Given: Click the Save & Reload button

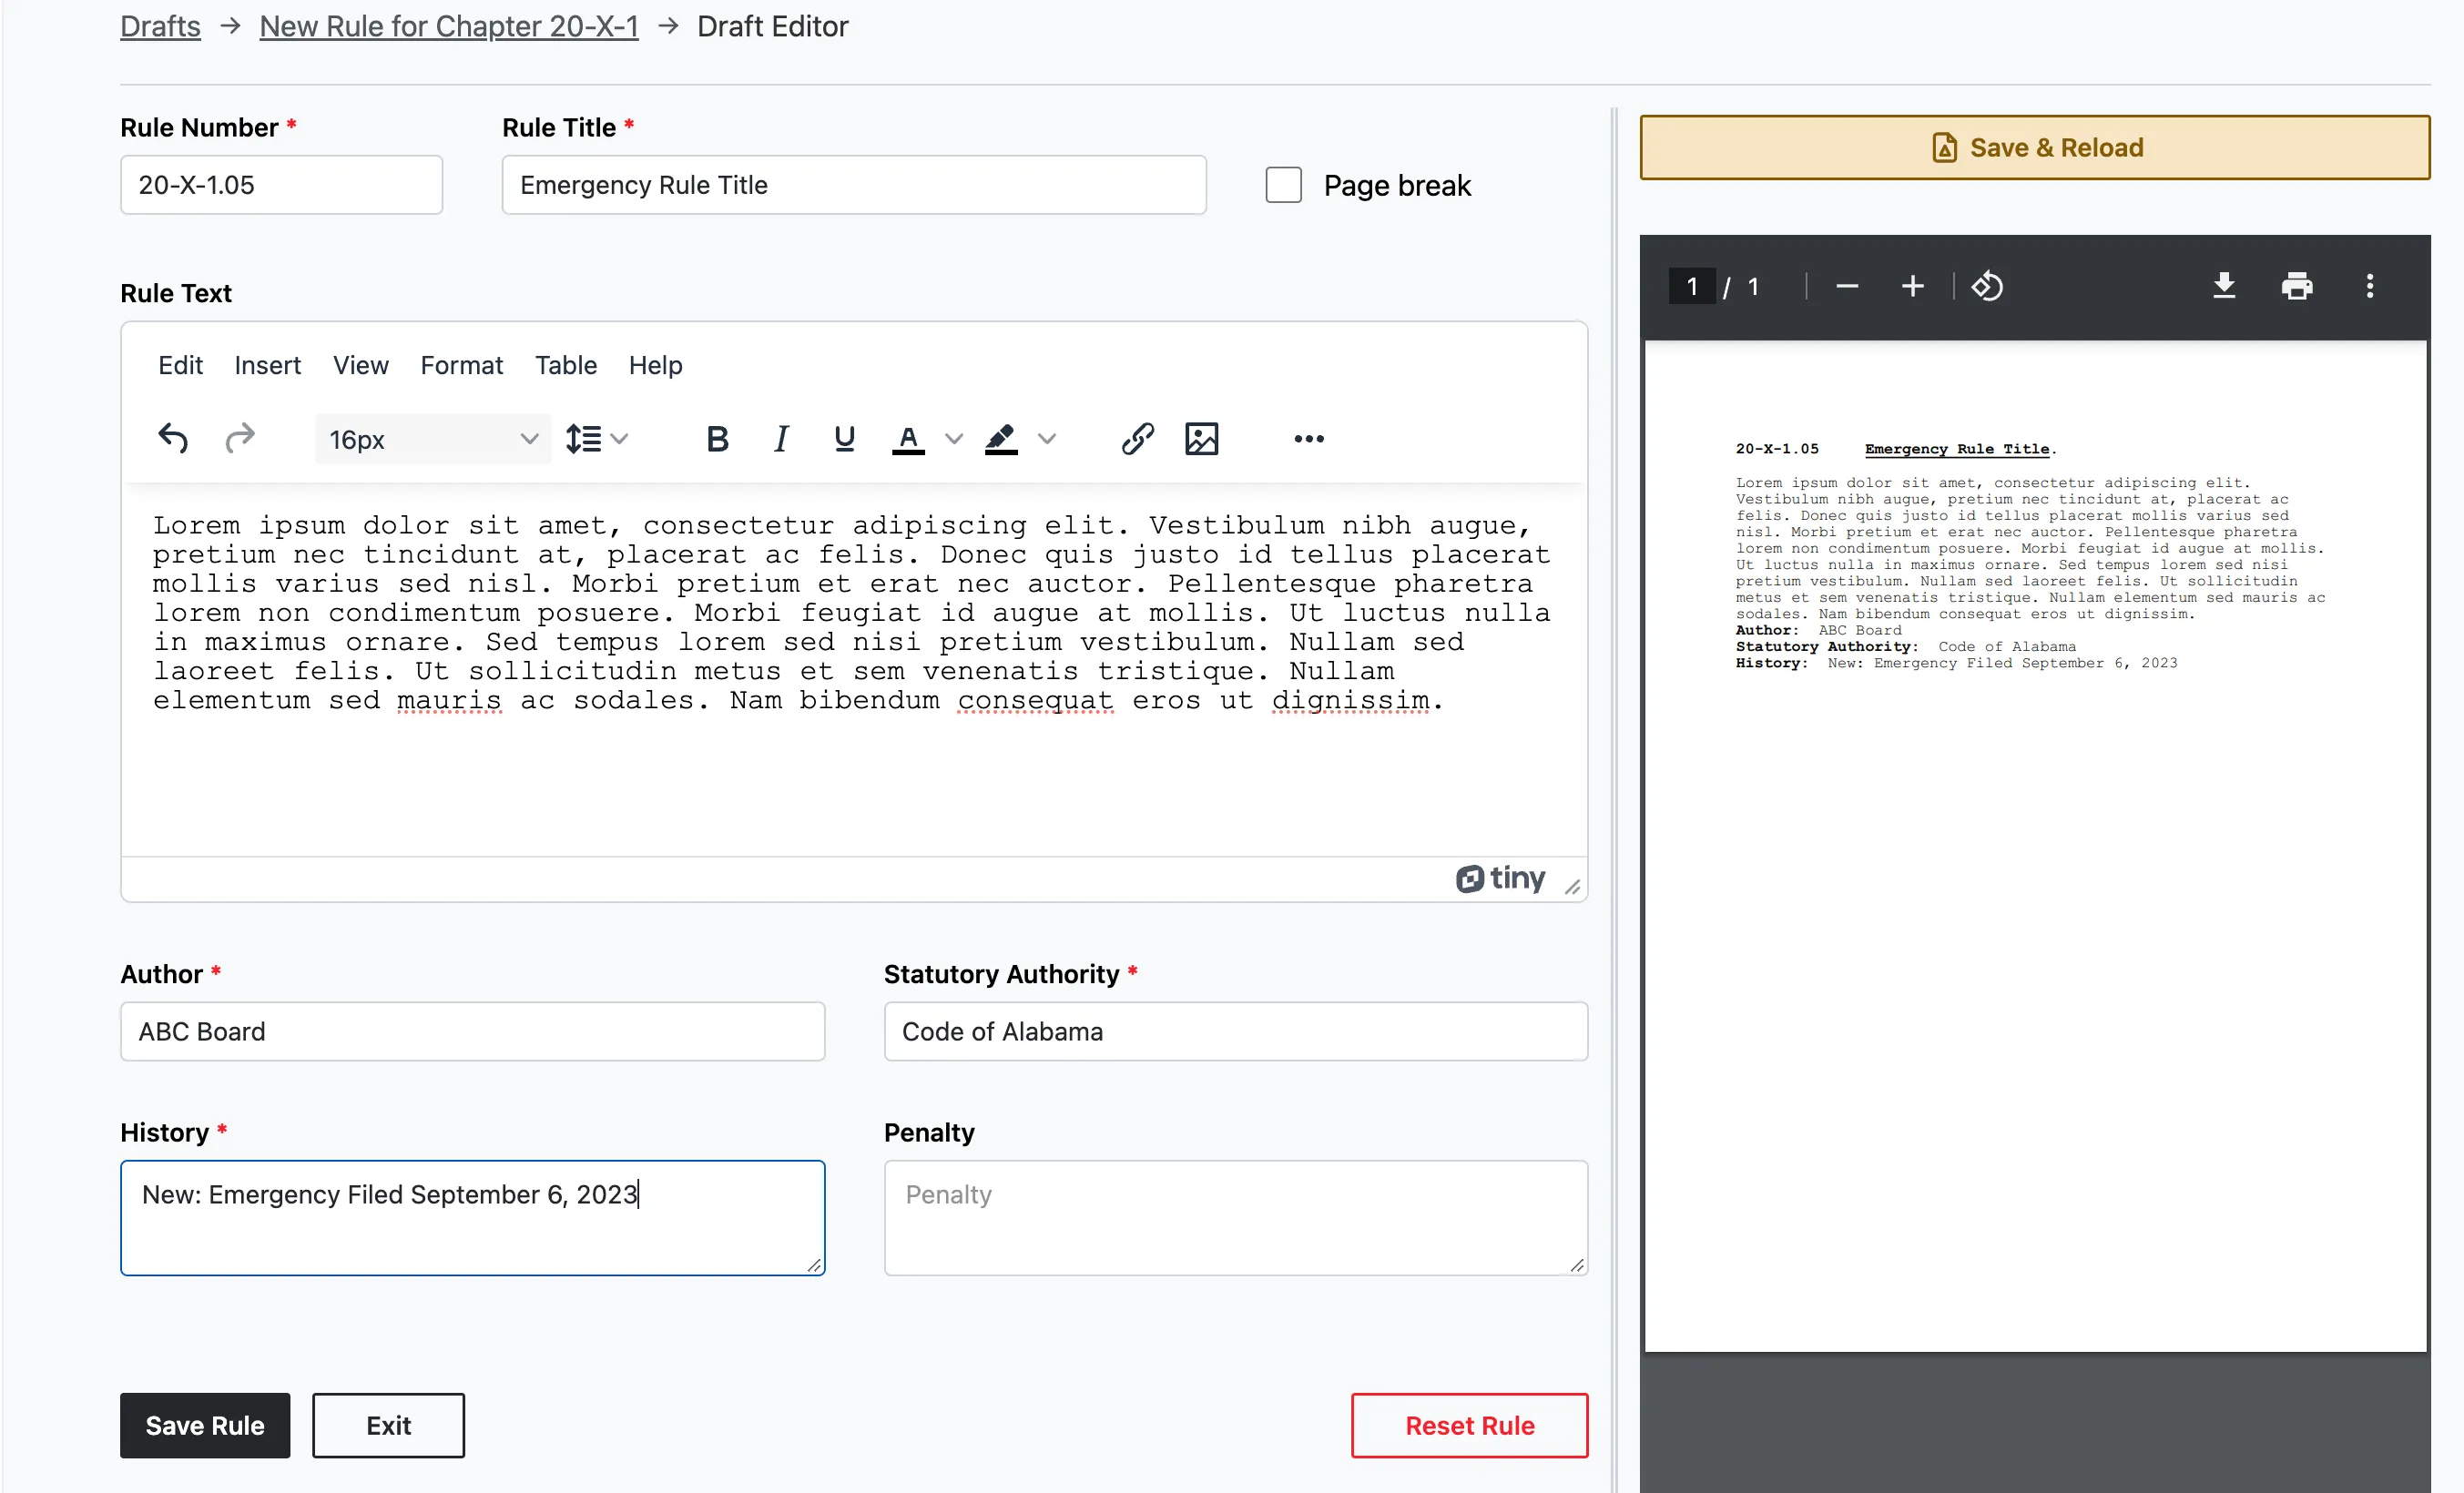Looking at the screenshot, I should (x=2035, y=148).
